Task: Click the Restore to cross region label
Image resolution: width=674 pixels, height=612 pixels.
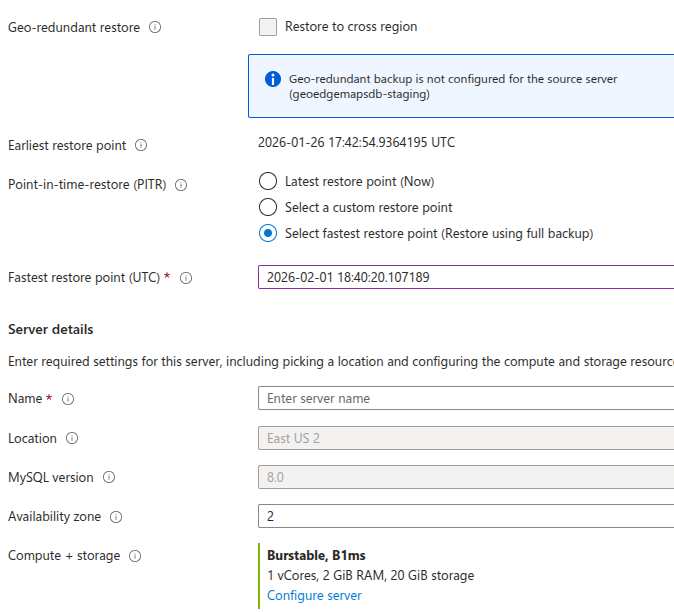Action: point(351,27)
